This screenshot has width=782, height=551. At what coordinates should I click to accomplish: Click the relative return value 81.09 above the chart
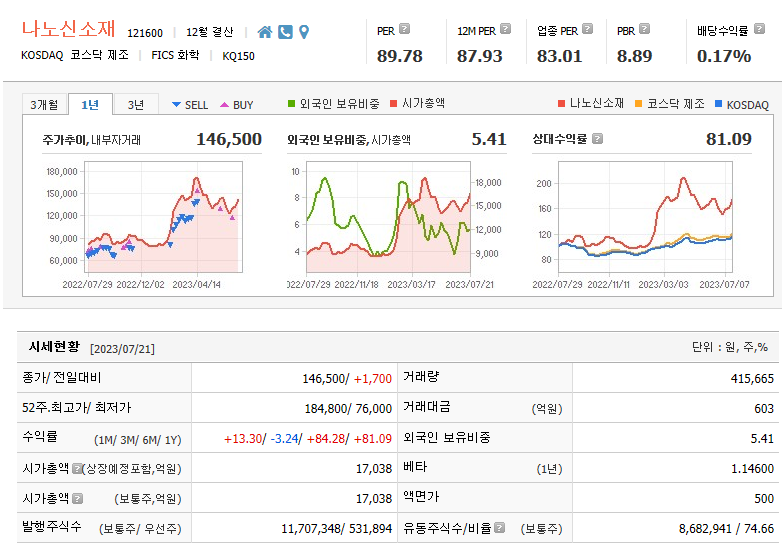(x=729, y=139)
